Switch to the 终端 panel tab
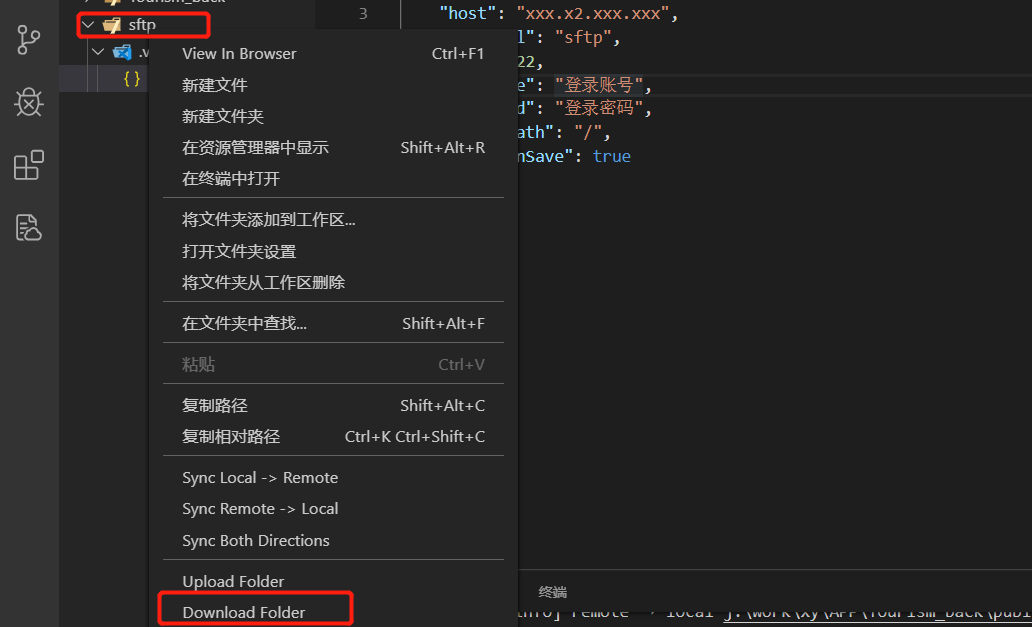The width and height of the screenshot is (1032, 627). coord(552,591)
